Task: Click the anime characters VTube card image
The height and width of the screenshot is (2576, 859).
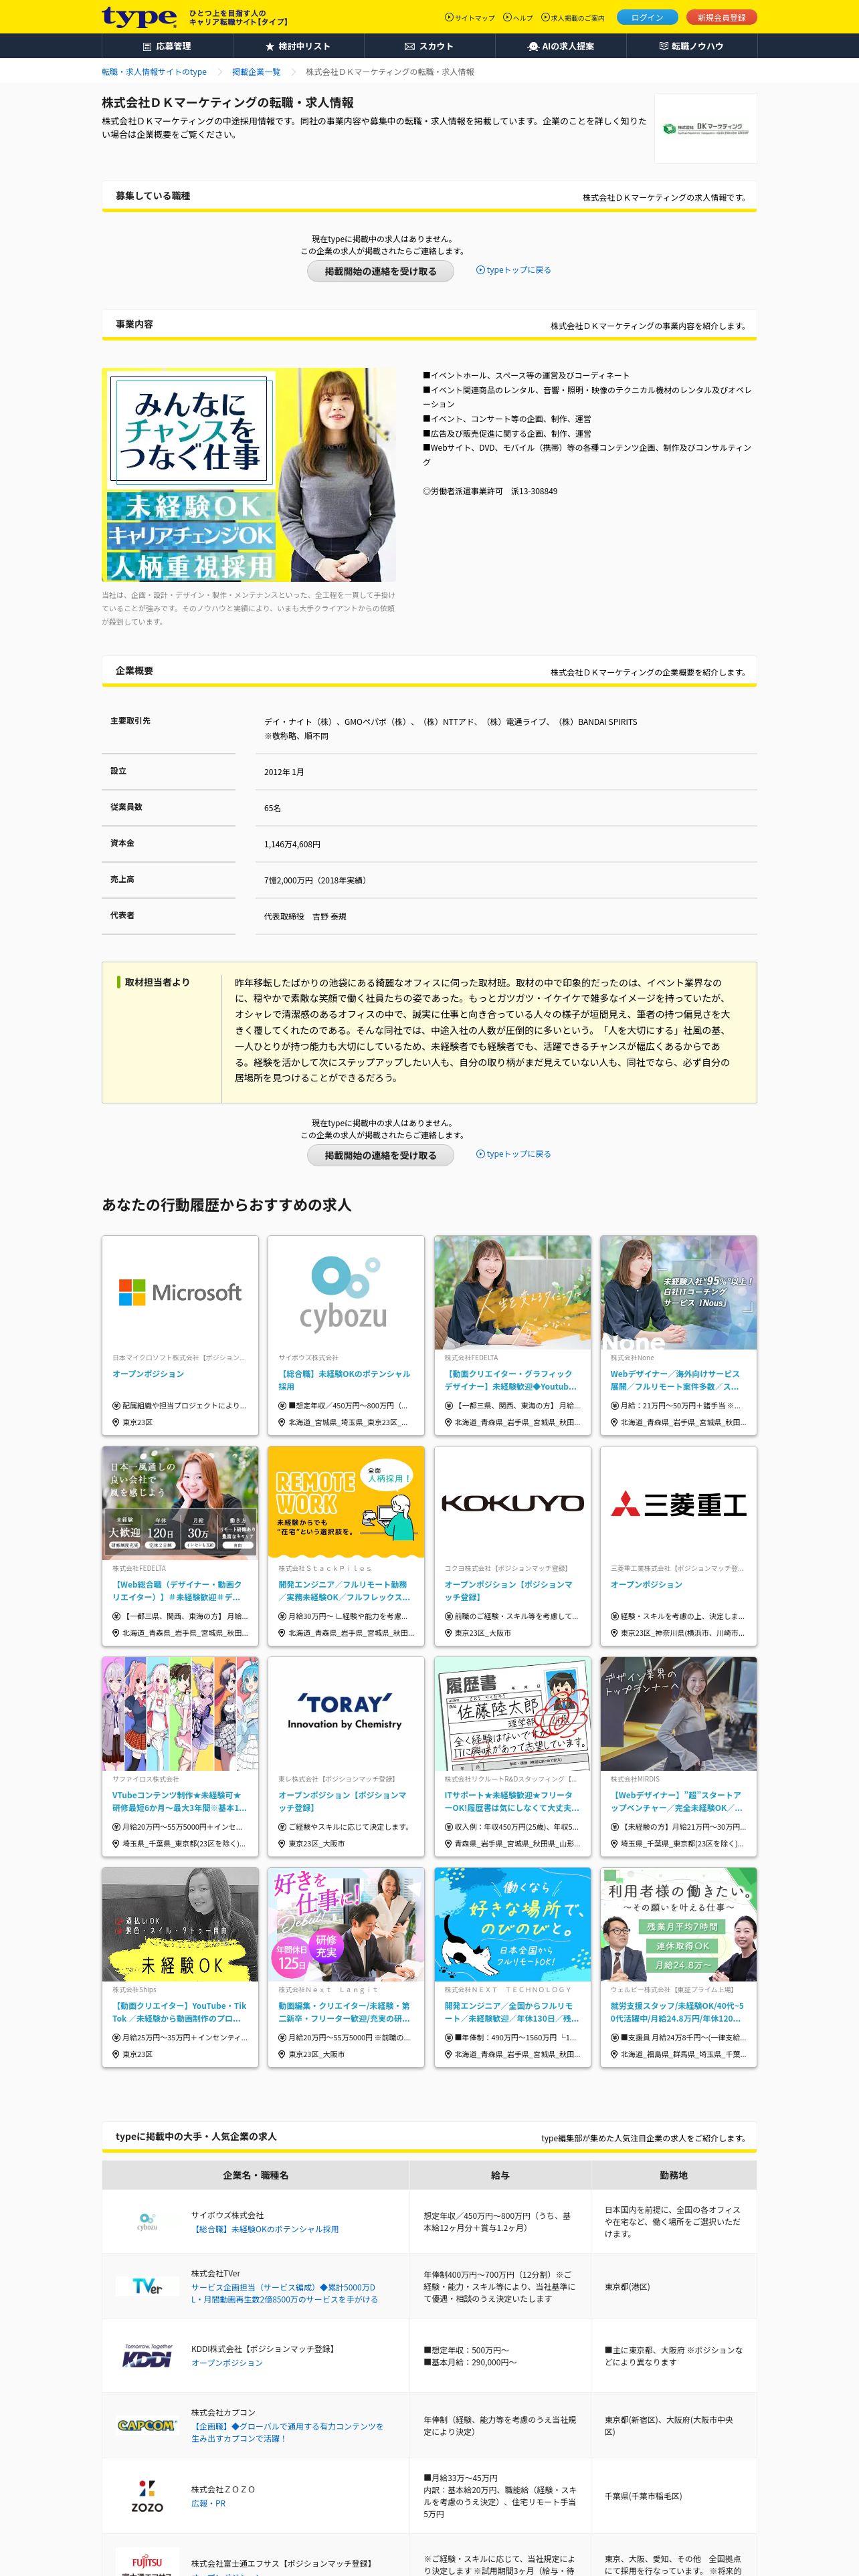Action: pyautogui.click(x=180, y=1713)
